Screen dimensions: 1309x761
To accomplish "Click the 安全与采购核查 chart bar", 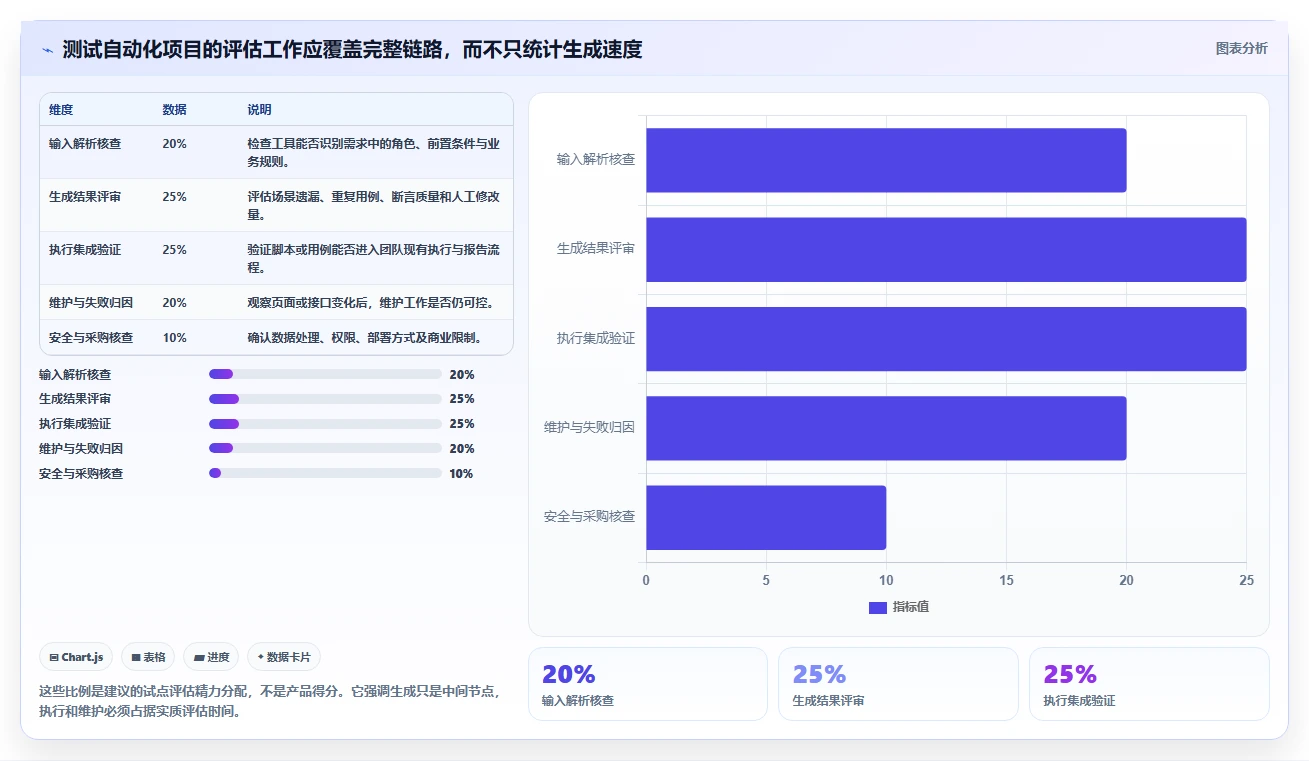I will [766, 518].
